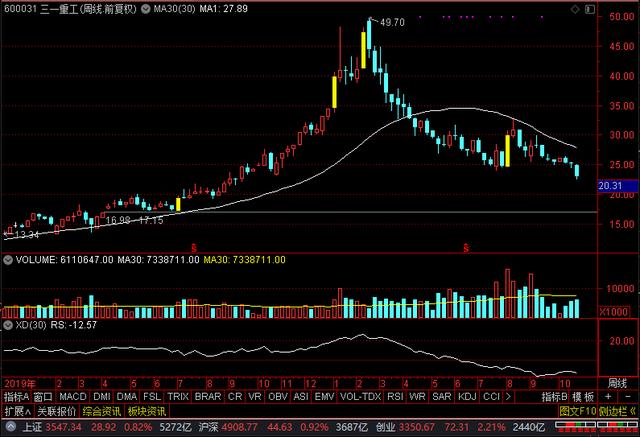The height and width of the screenshot is (437, 640).
Task: Switch to the FSL indicator tab
Action: [152, 397]
